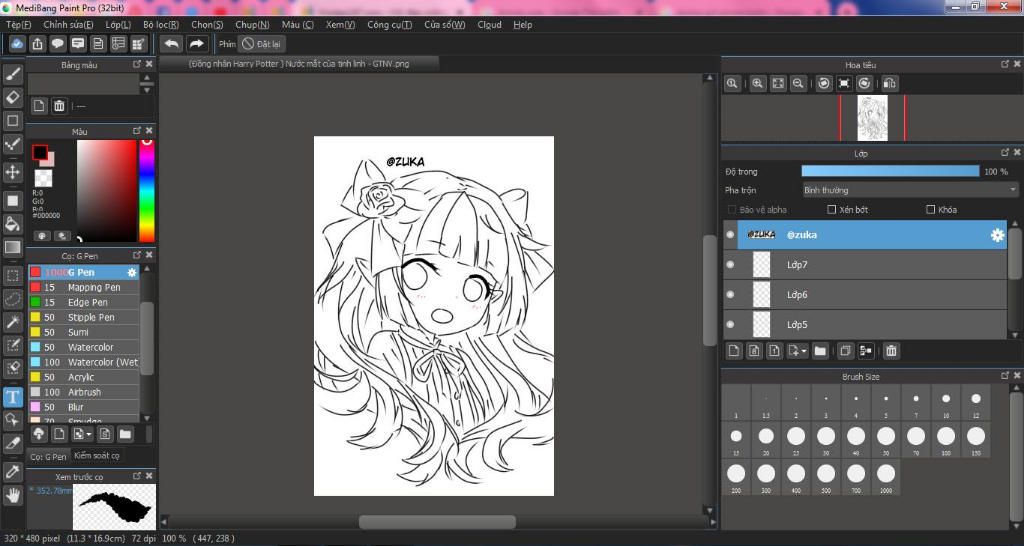Image resolution: width=1024 pixels, height=546 pixels.
Task: Select the Eraser tool
Action: click(13, 97)
